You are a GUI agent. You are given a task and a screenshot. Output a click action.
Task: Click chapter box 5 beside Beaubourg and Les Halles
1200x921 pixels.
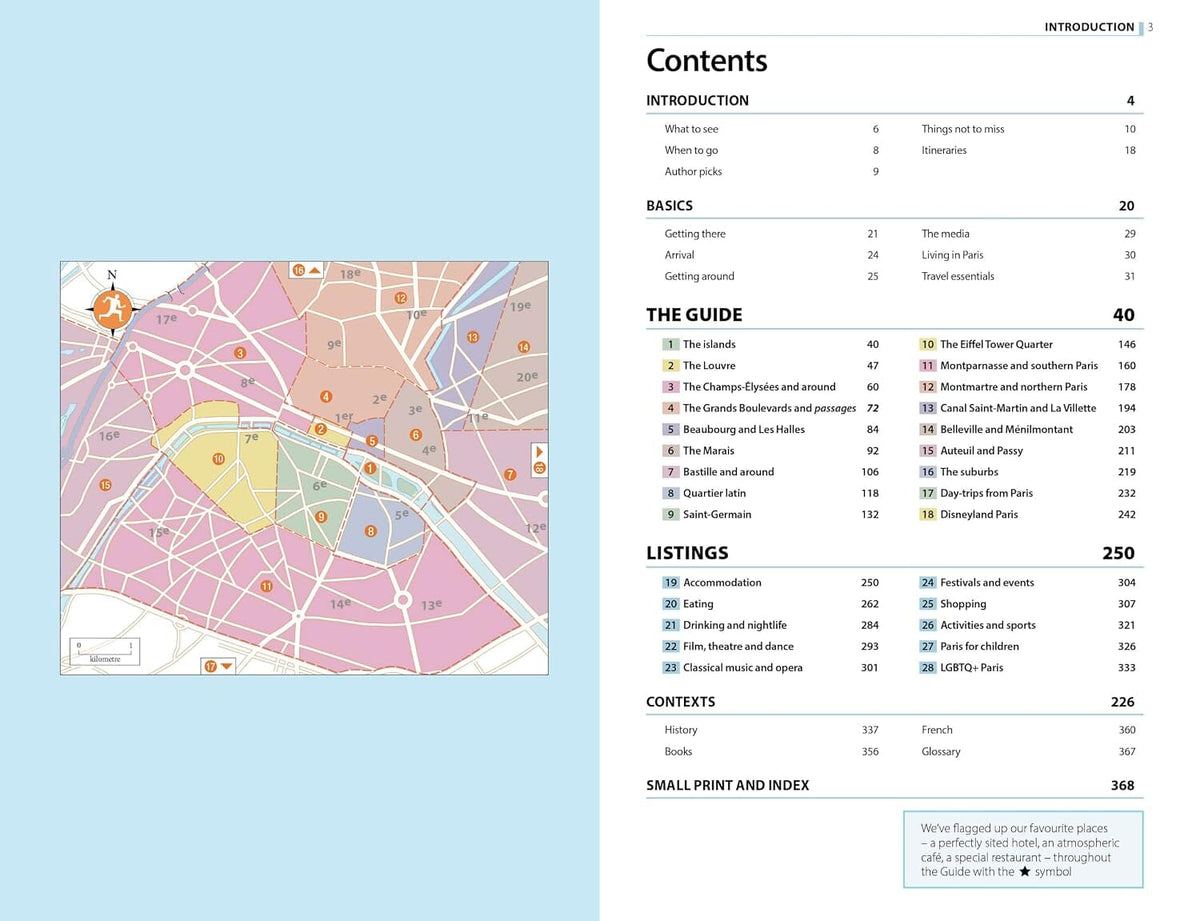(670, 429)
